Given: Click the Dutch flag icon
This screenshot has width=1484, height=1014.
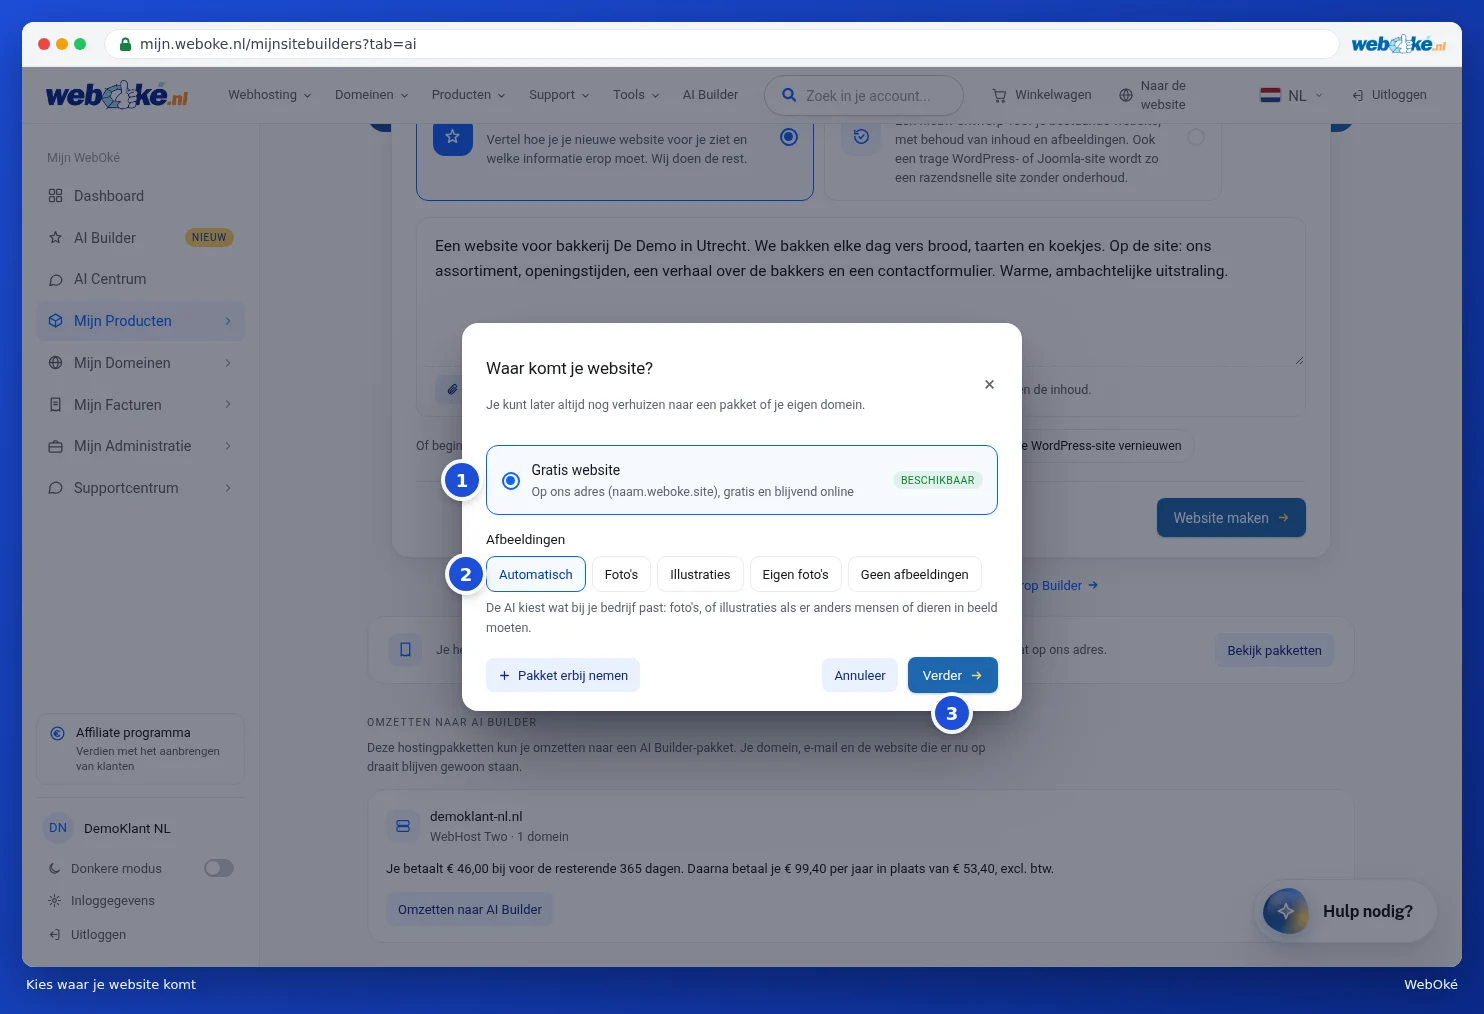Looking at the screenshot, I should pos(1270,95).
